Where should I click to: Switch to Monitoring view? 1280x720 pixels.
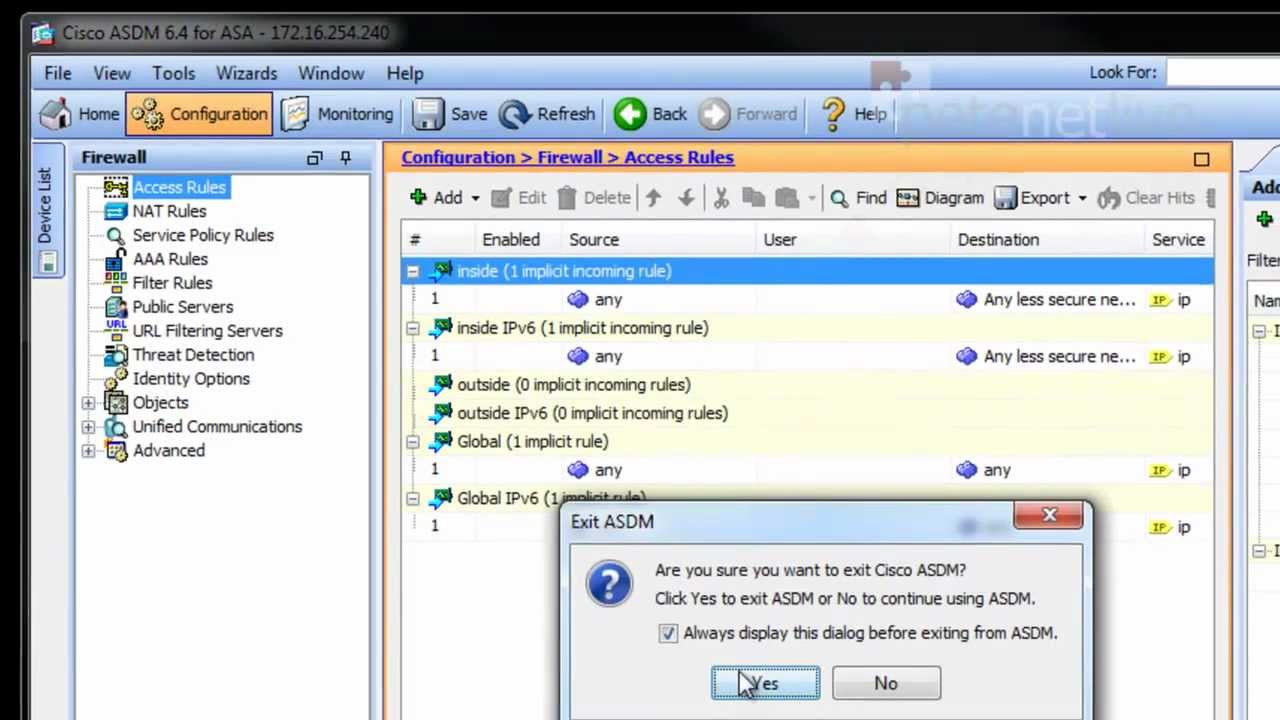(337, 114)
